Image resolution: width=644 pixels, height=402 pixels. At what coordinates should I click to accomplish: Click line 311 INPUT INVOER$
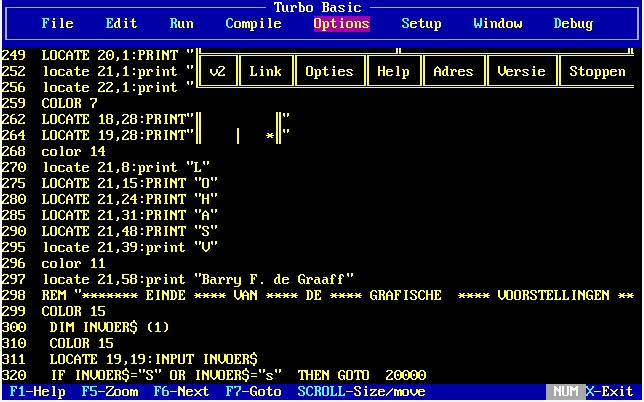pos(129,360)
